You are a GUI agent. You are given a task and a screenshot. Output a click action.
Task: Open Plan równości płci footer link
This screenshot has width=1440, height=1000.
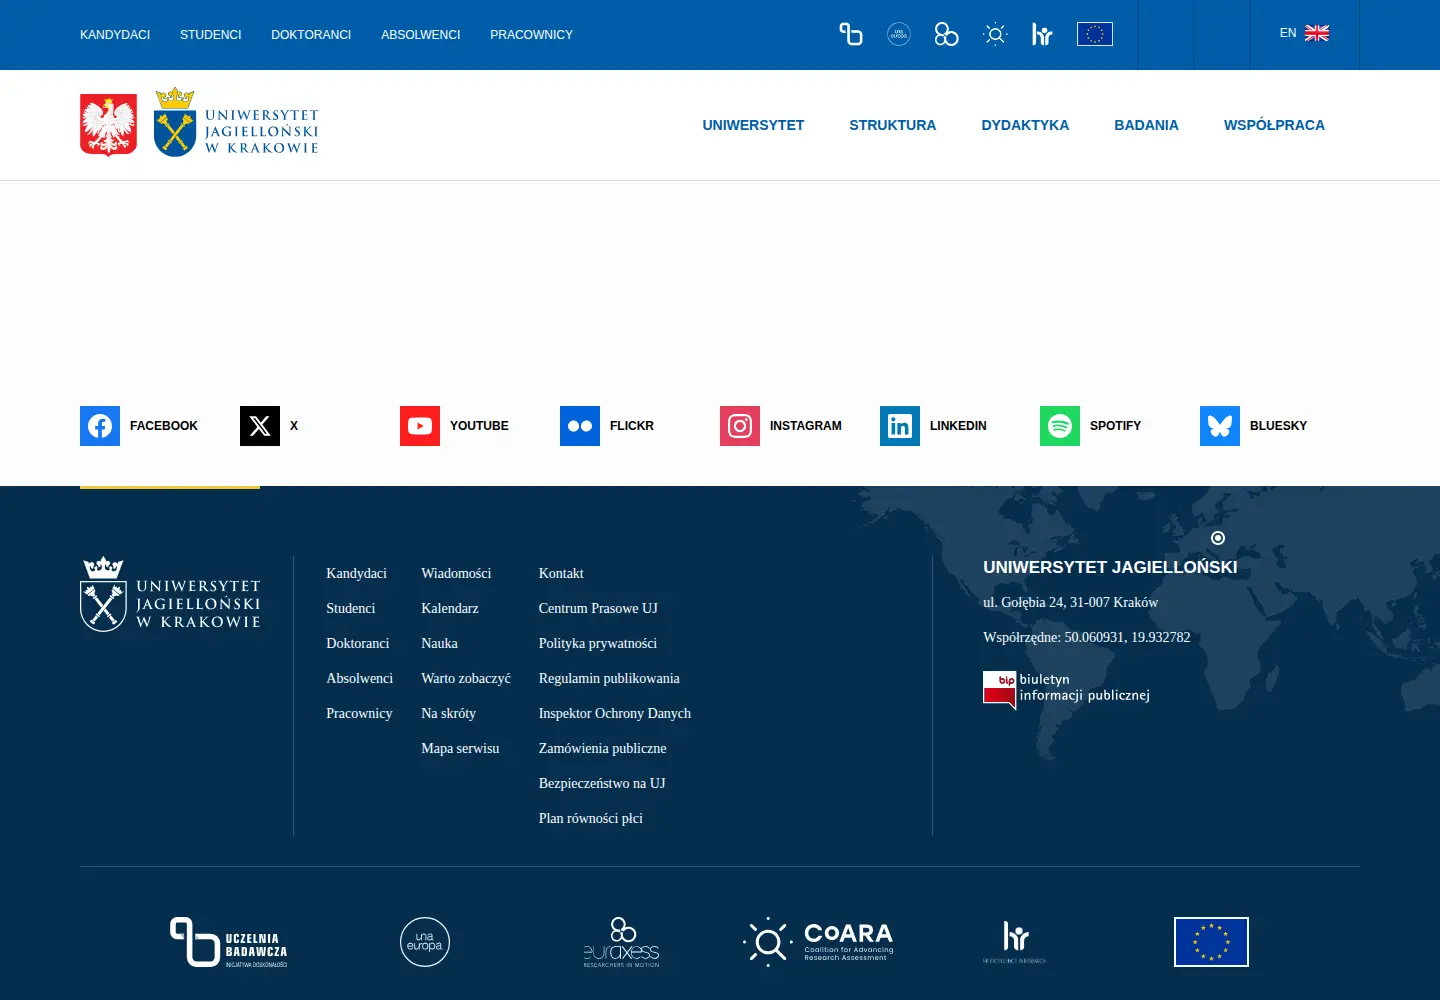pyautogui.click(x=591, y=818)
